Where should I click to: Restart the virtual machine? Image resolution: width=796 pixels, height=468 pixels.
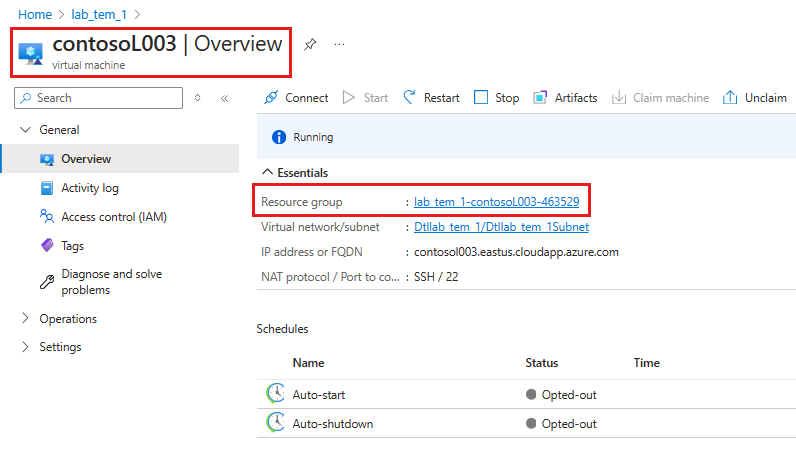[x=431, y=98]
